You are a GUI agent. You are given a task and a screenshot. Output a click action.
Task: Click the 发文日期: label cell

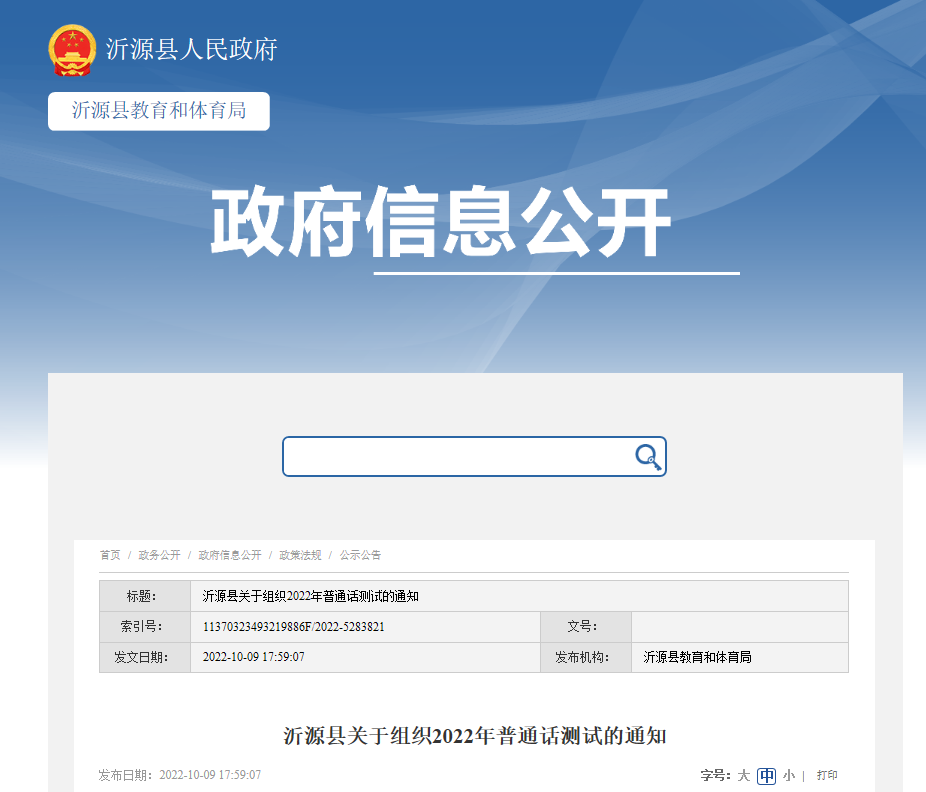[x=145, y=657]
